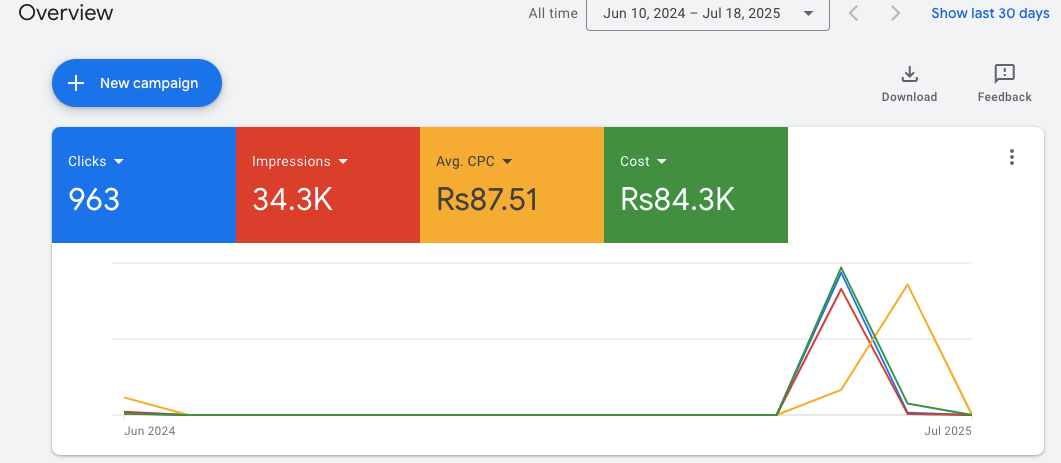Screen dimensions: 1061x463
Task: Click the Overview heading
Action: point(66,13)
